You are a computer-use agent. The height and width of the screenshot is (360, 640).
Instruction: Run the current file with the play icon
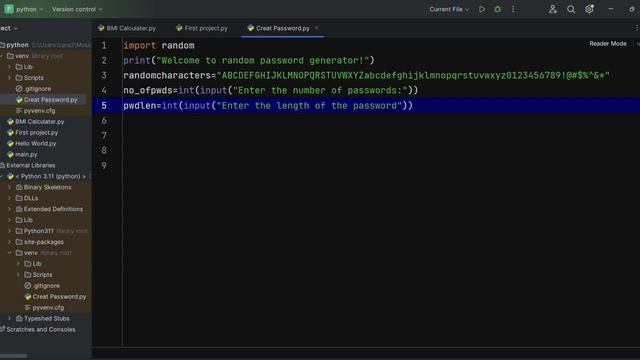click(482, 9)
